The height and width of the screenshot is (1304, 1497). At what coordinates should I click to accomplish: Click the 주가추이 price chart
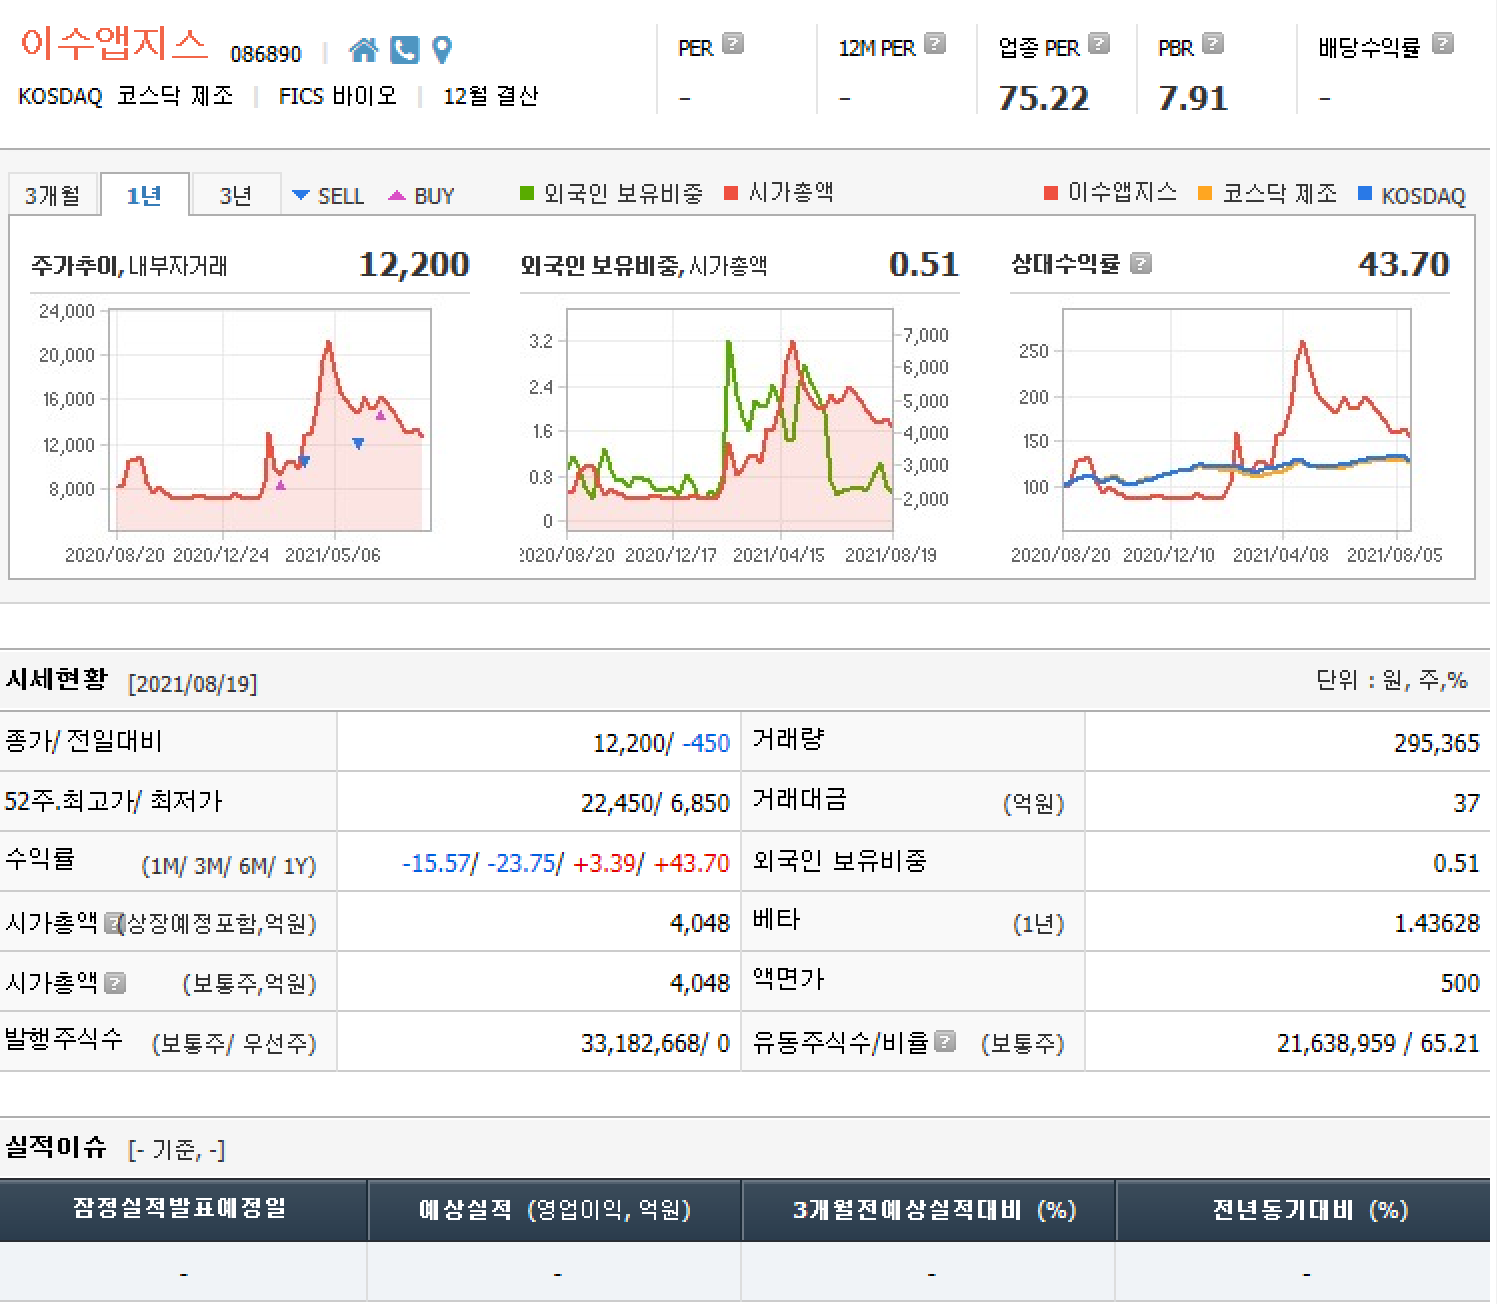point(270,420)
